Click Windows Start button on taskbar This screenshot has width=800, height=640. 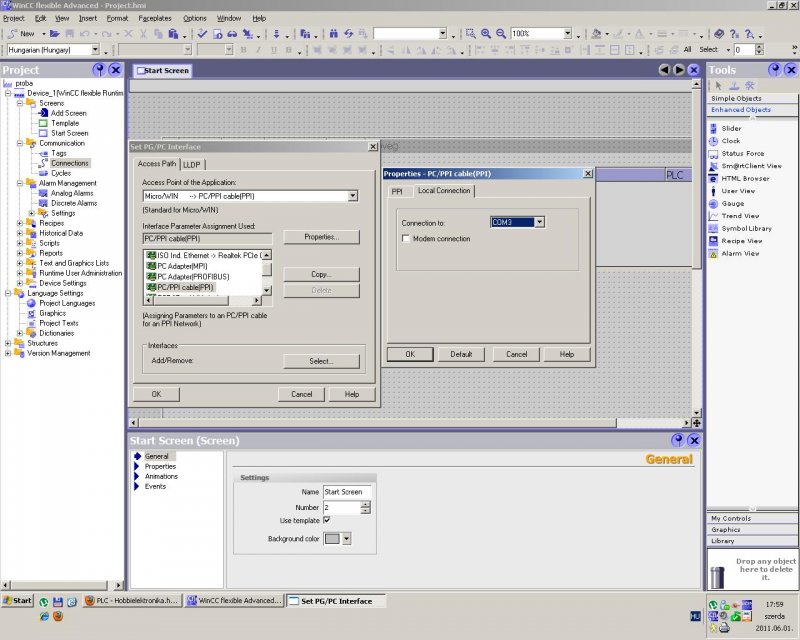[x=17, y=601]
